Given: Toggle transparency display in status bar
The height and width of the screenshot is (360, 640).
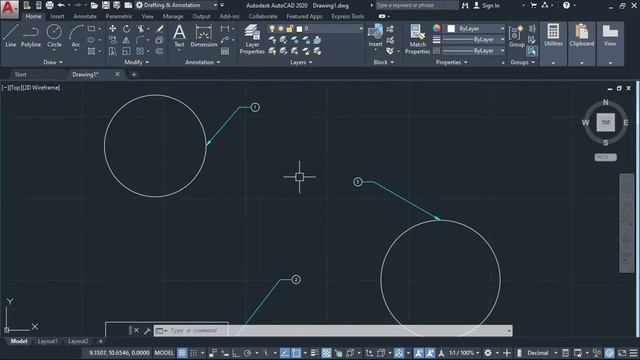Looking at the screenshot, I should pyautogui.click(x=326, y=353).
